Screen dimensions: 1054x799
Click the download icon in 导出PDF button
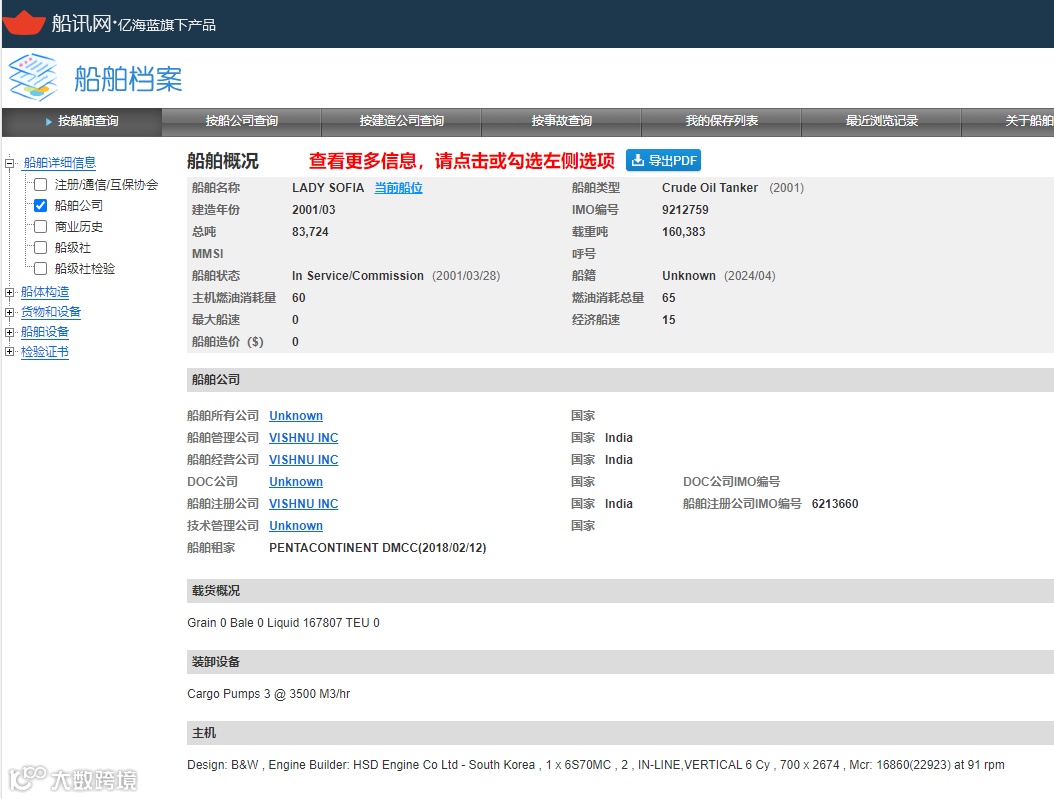(638, 160)
